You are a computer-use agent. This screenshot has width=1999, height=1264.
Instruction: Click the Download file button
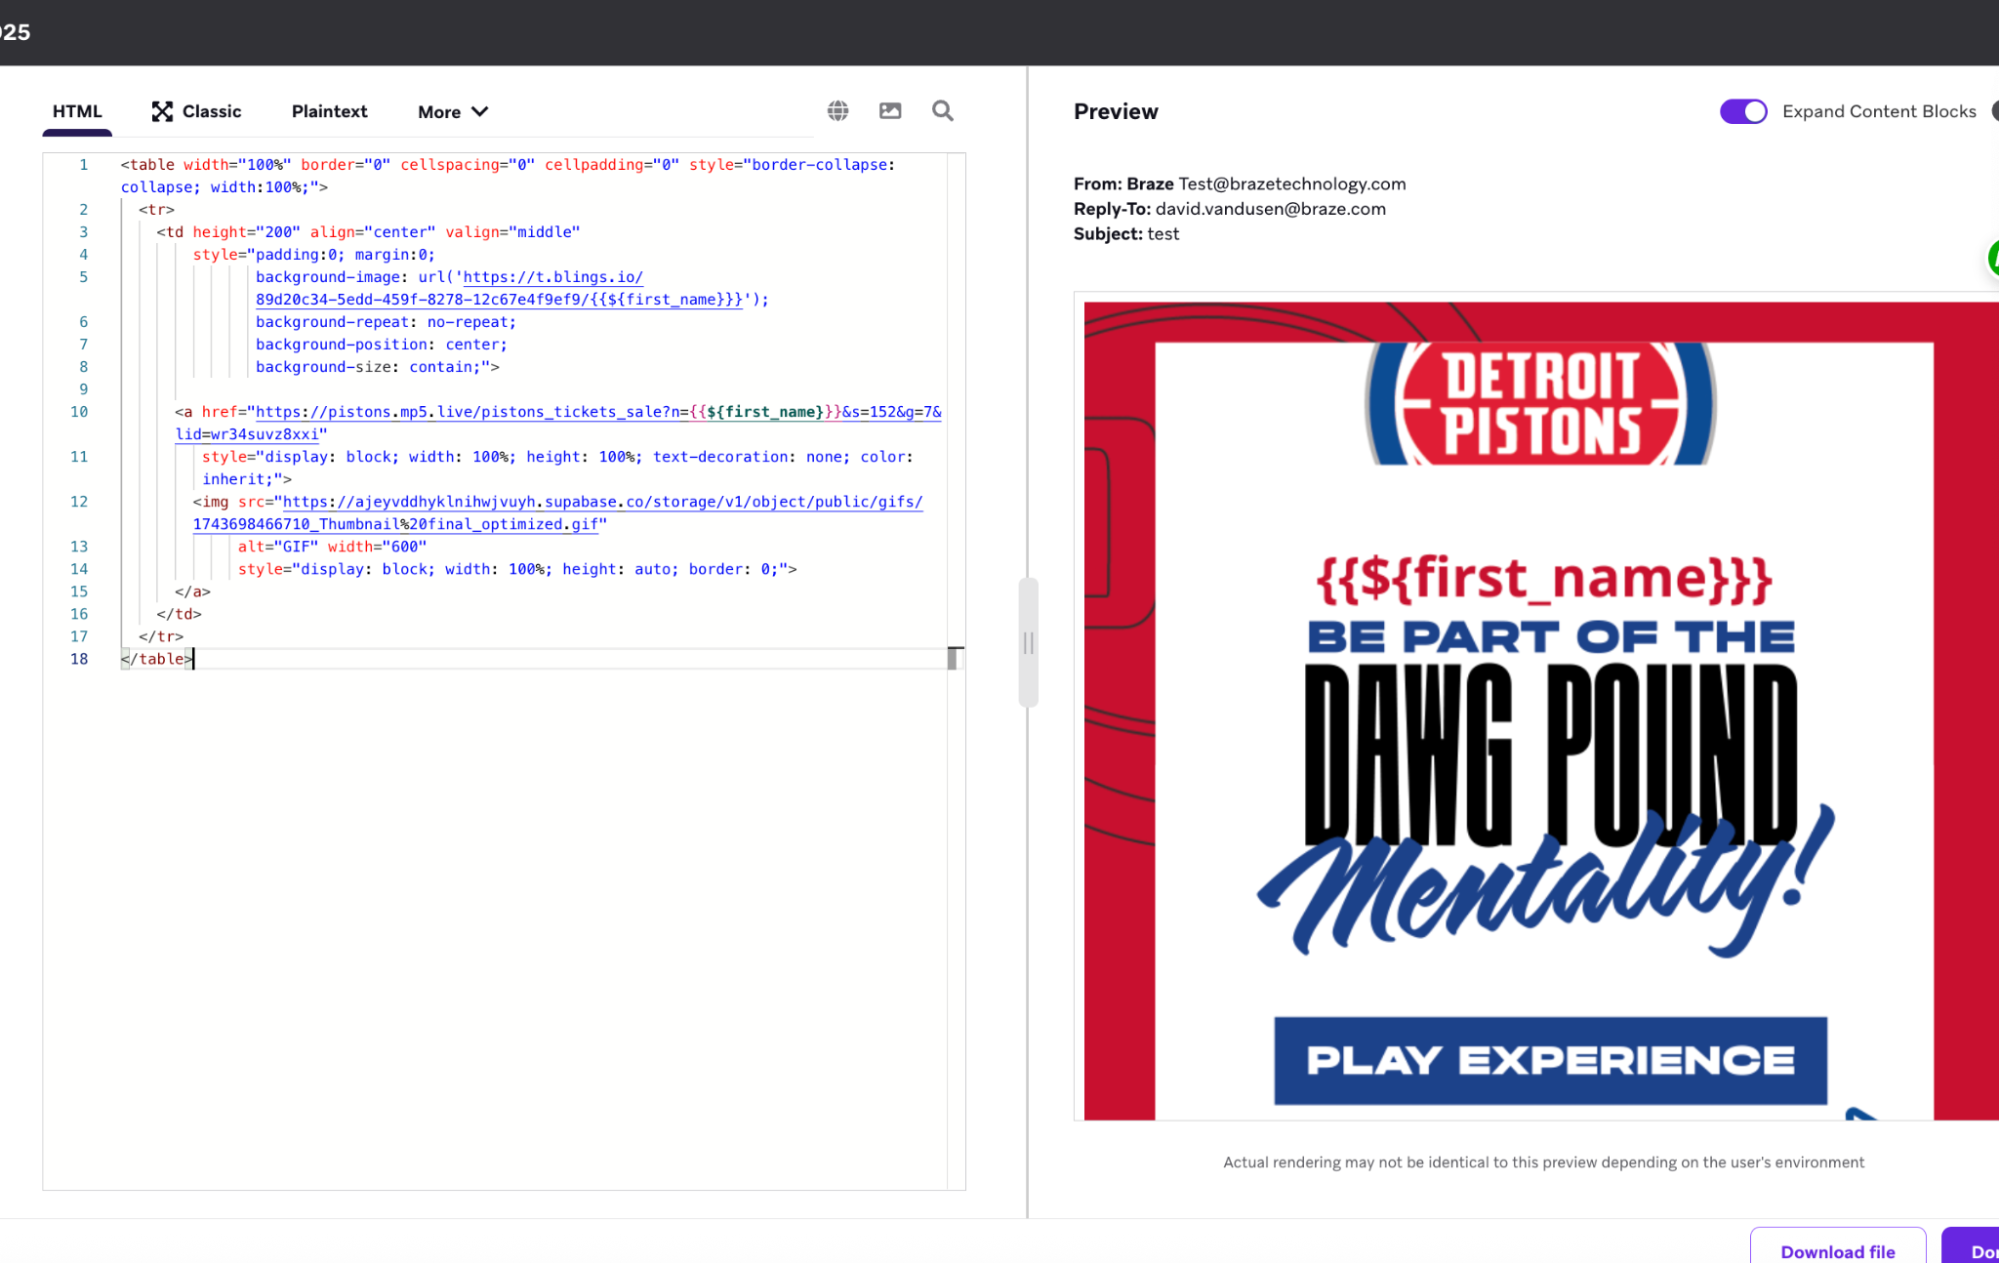pyautogui.click(x=1837, y=1250)
